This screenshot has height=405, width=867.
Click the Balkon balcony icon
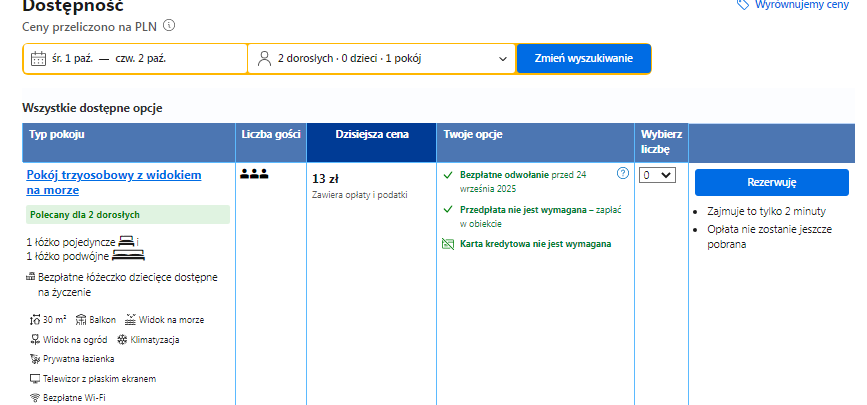pyautogui.click(x=81, y=320)
